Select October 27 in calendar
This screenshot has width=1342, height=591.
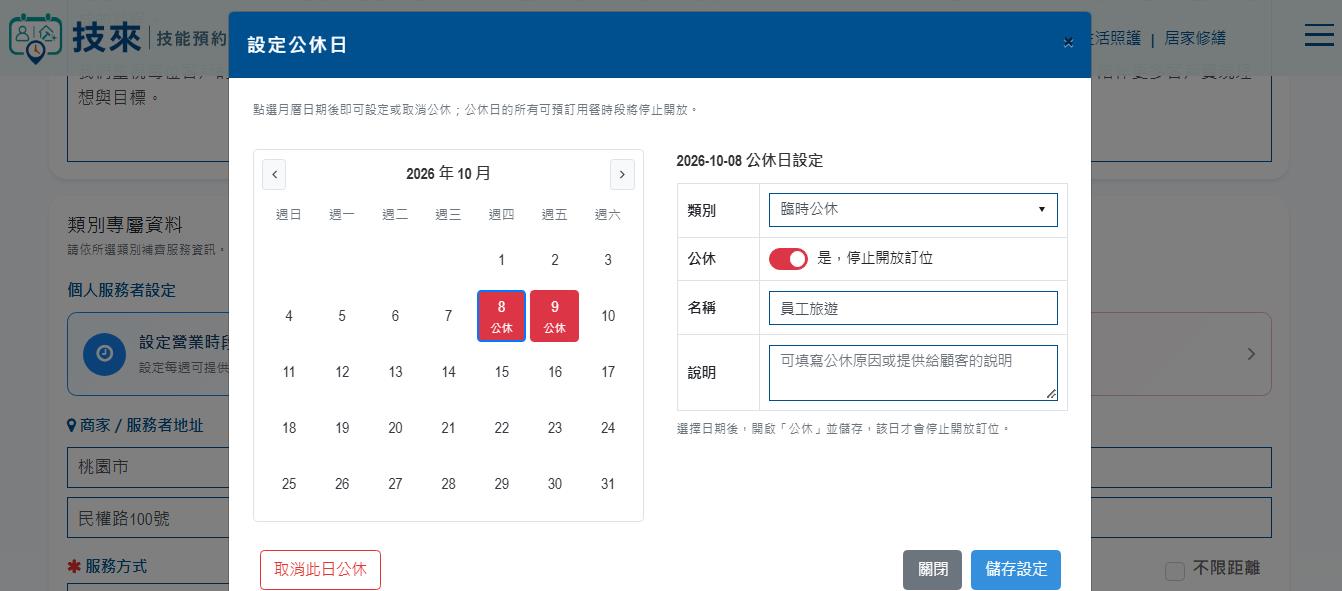[x=395, y=484]
